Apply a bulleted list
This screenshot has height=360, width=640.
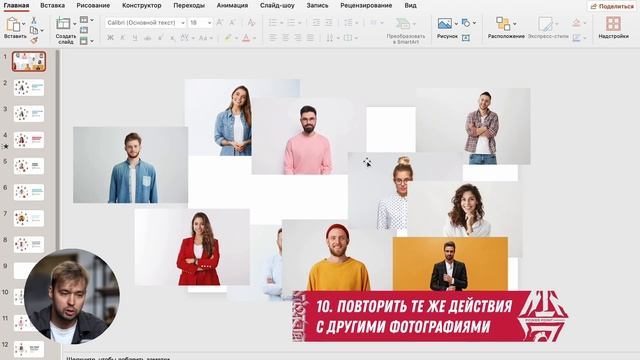(273, 22)
